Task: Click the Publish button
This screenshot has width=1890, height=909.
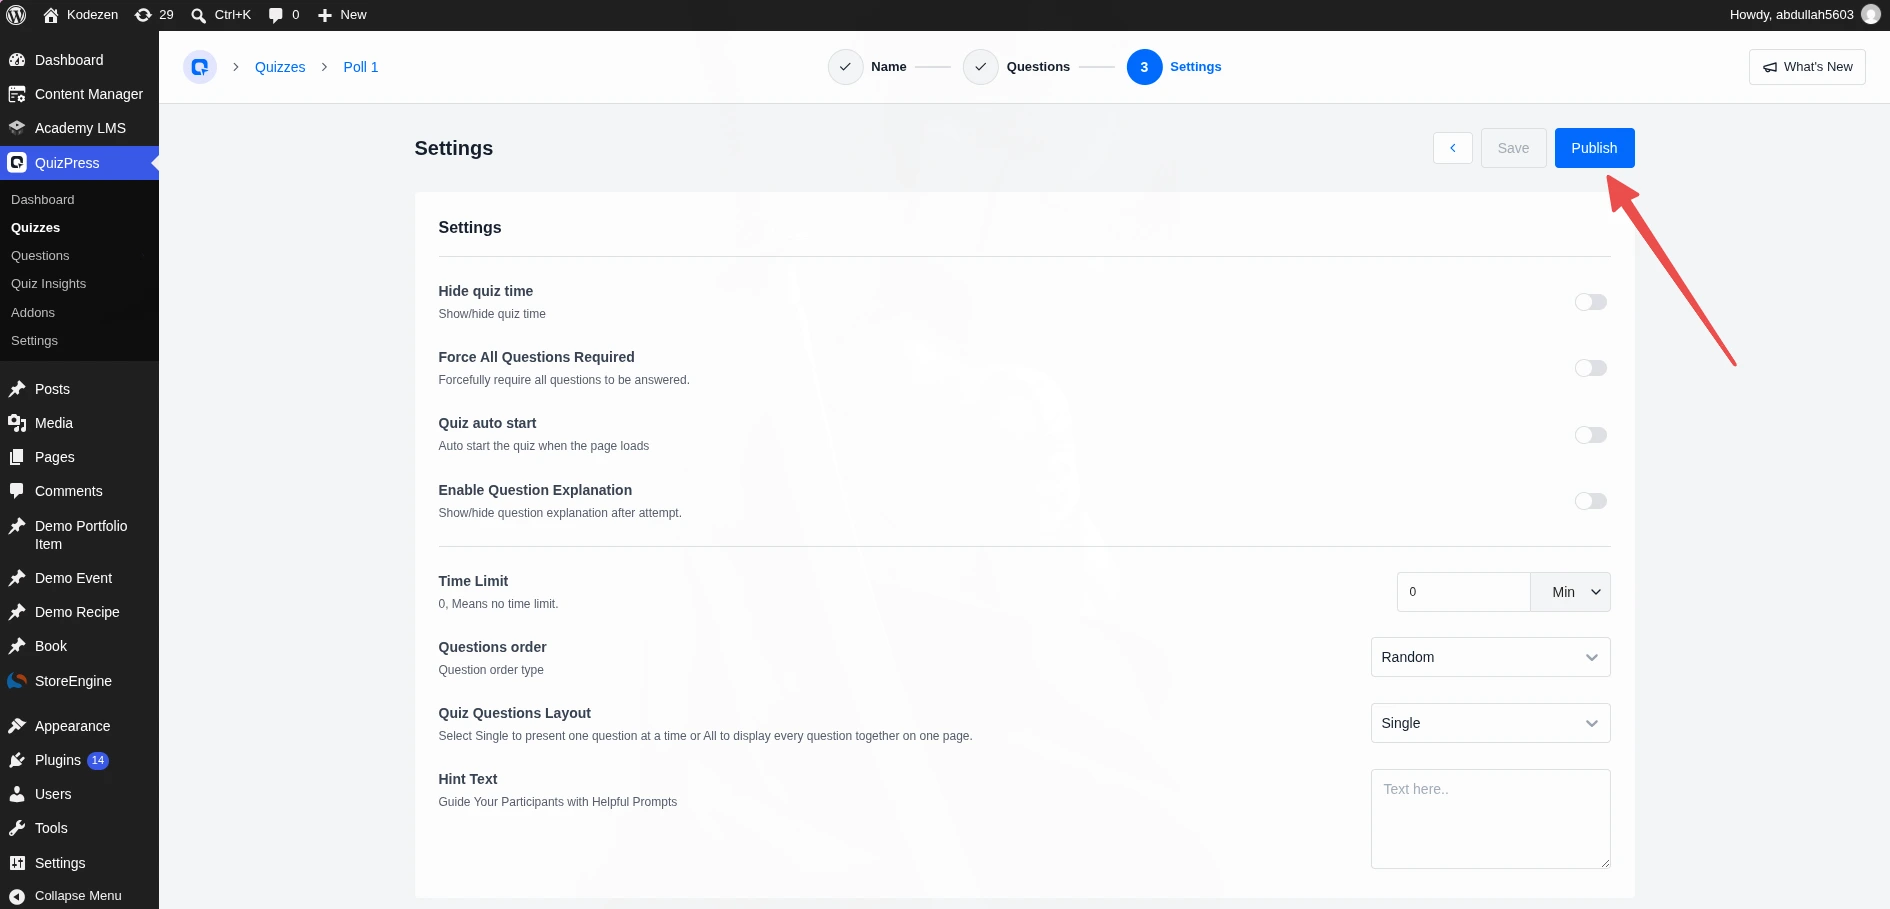Action: coord(1594,148)
